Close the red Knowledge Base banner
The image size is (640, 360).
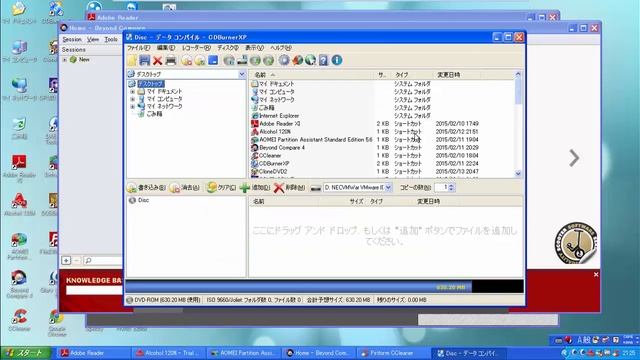(x=596, y=275)
